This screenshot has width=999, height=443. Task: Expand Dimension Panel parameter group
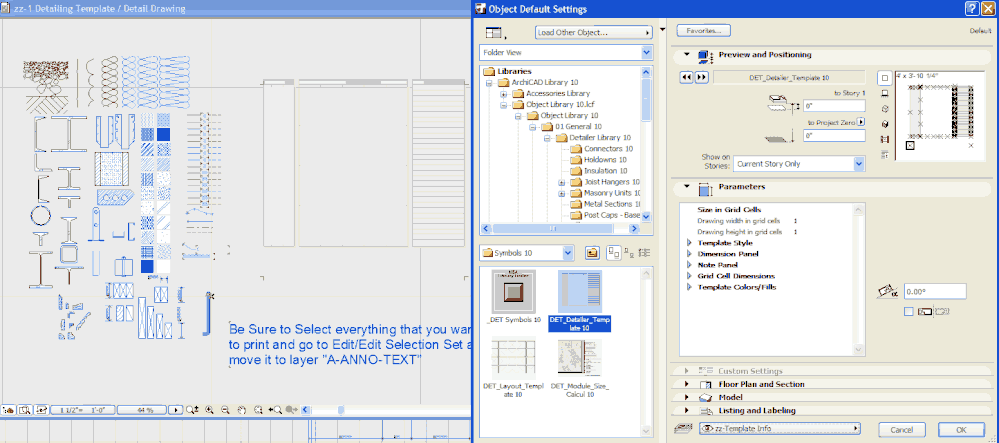coord(689,254)
